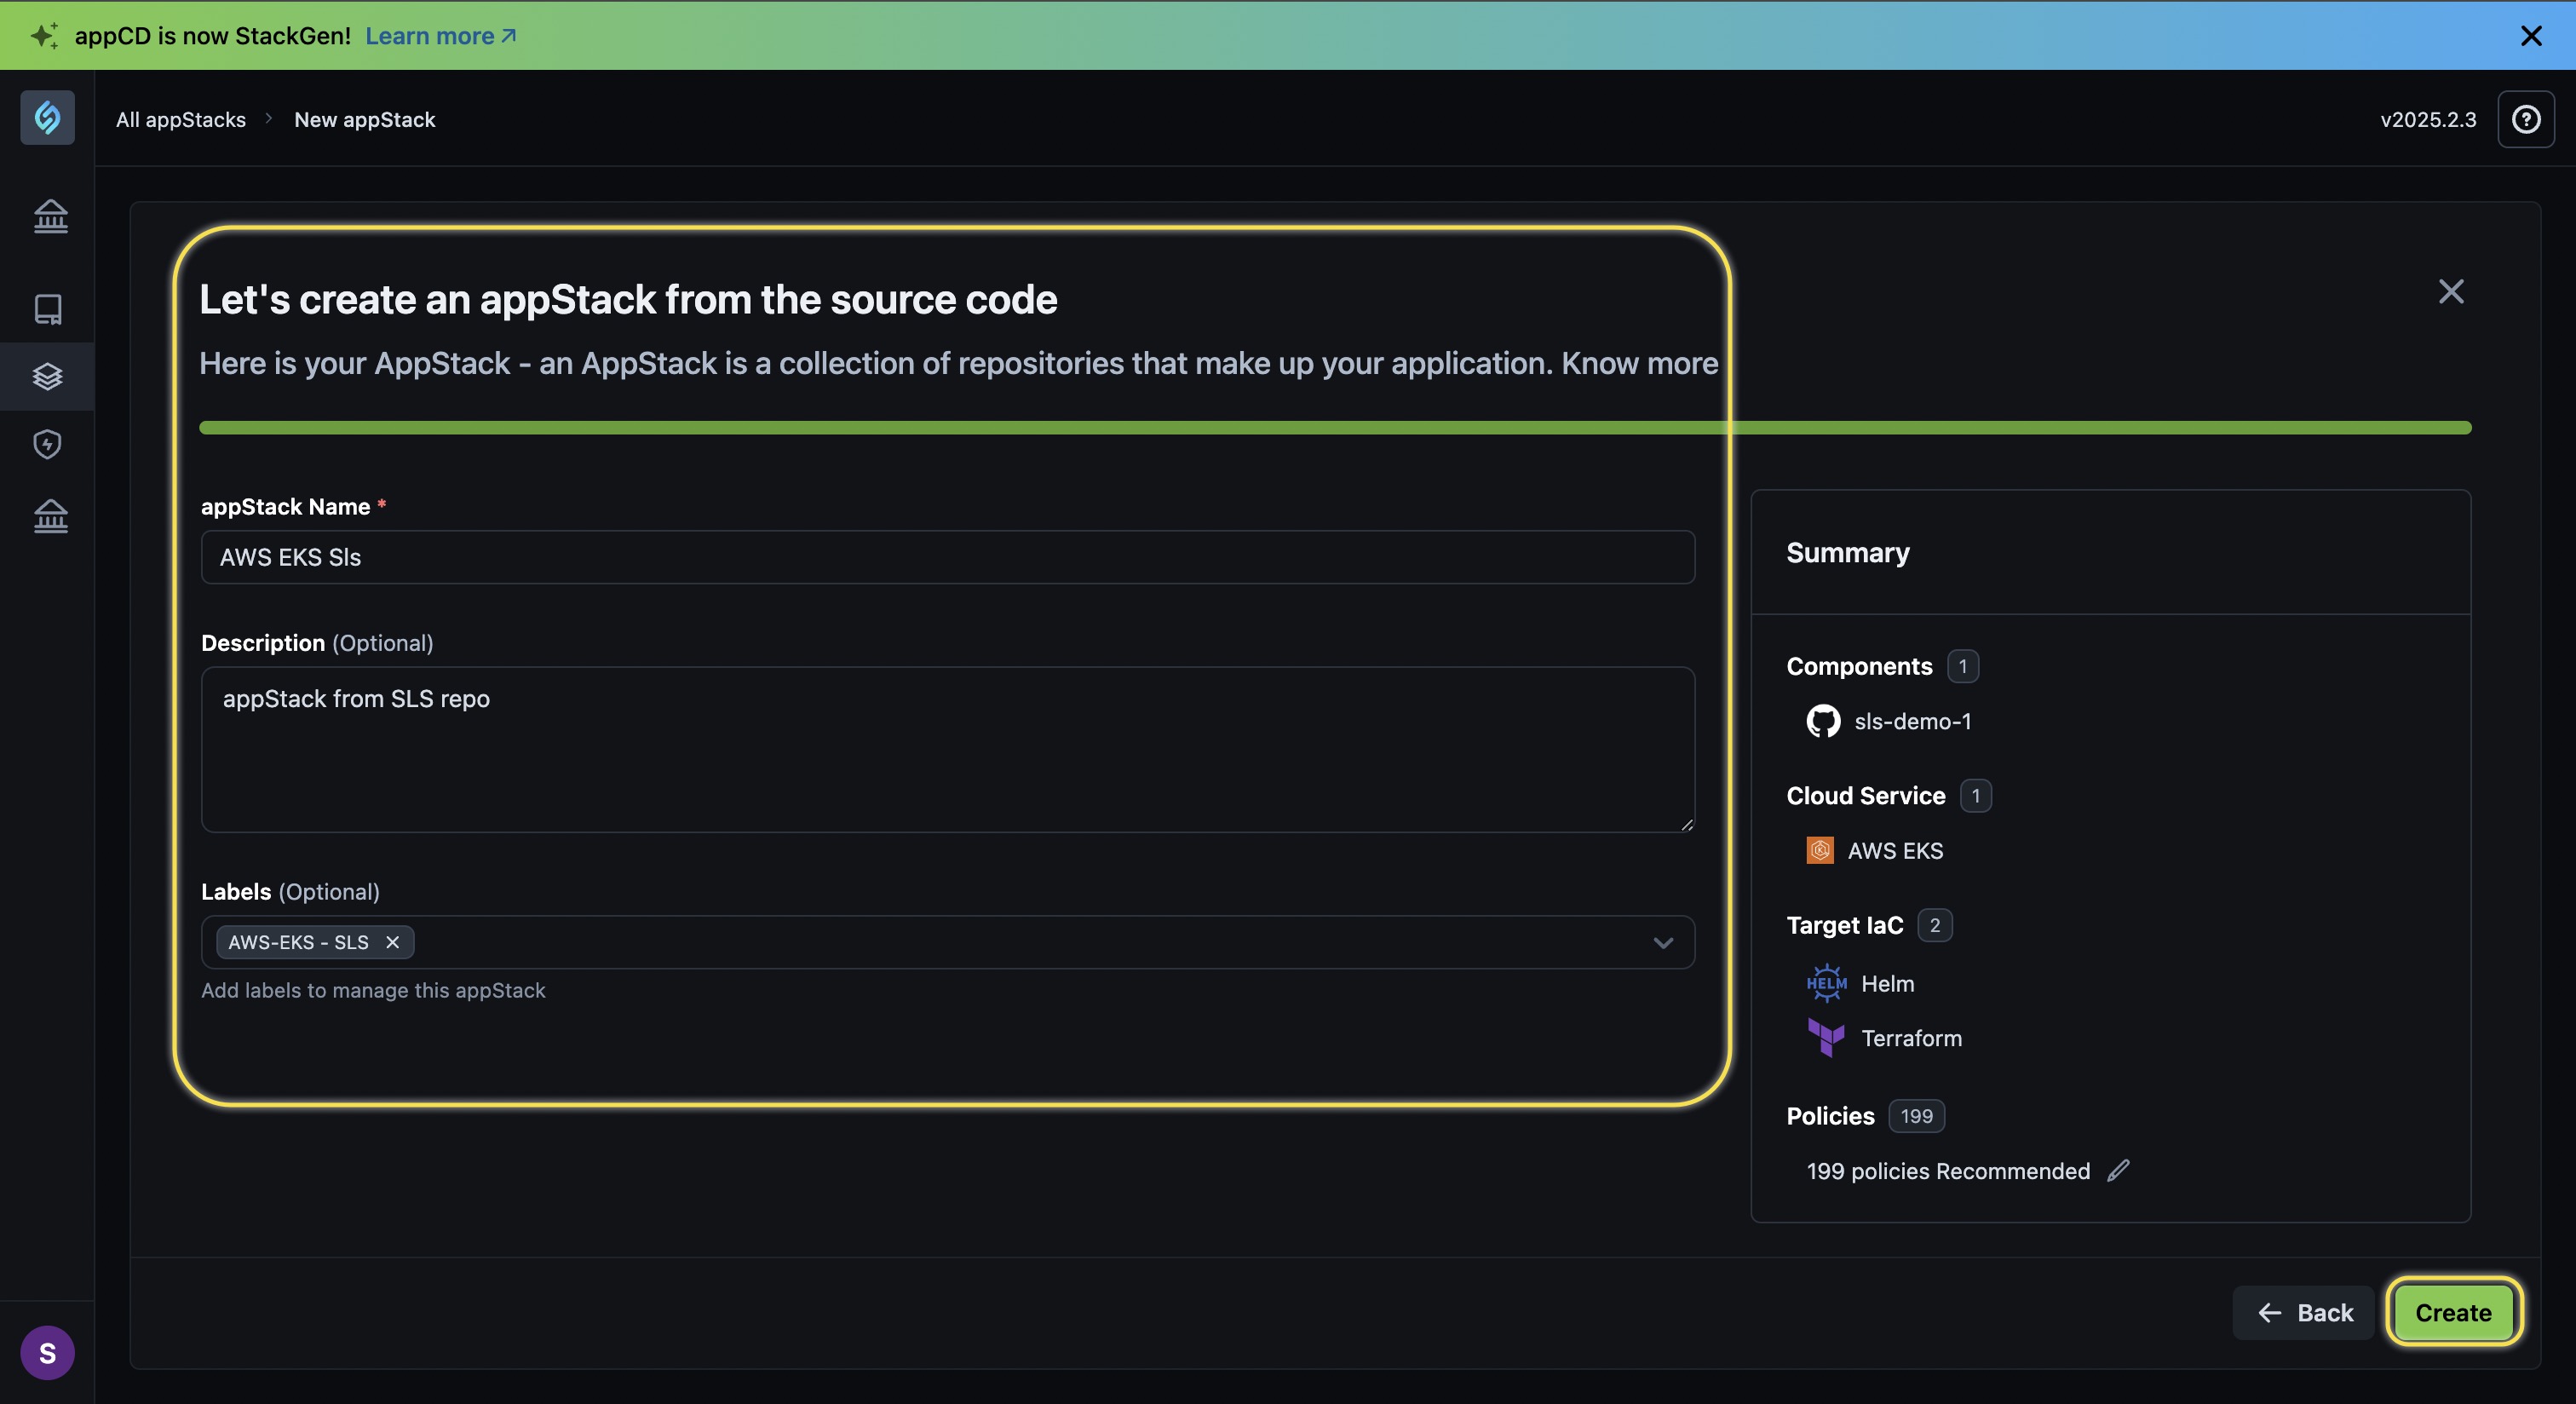
Task: Focus the Description text area
Action: point(947,749)
